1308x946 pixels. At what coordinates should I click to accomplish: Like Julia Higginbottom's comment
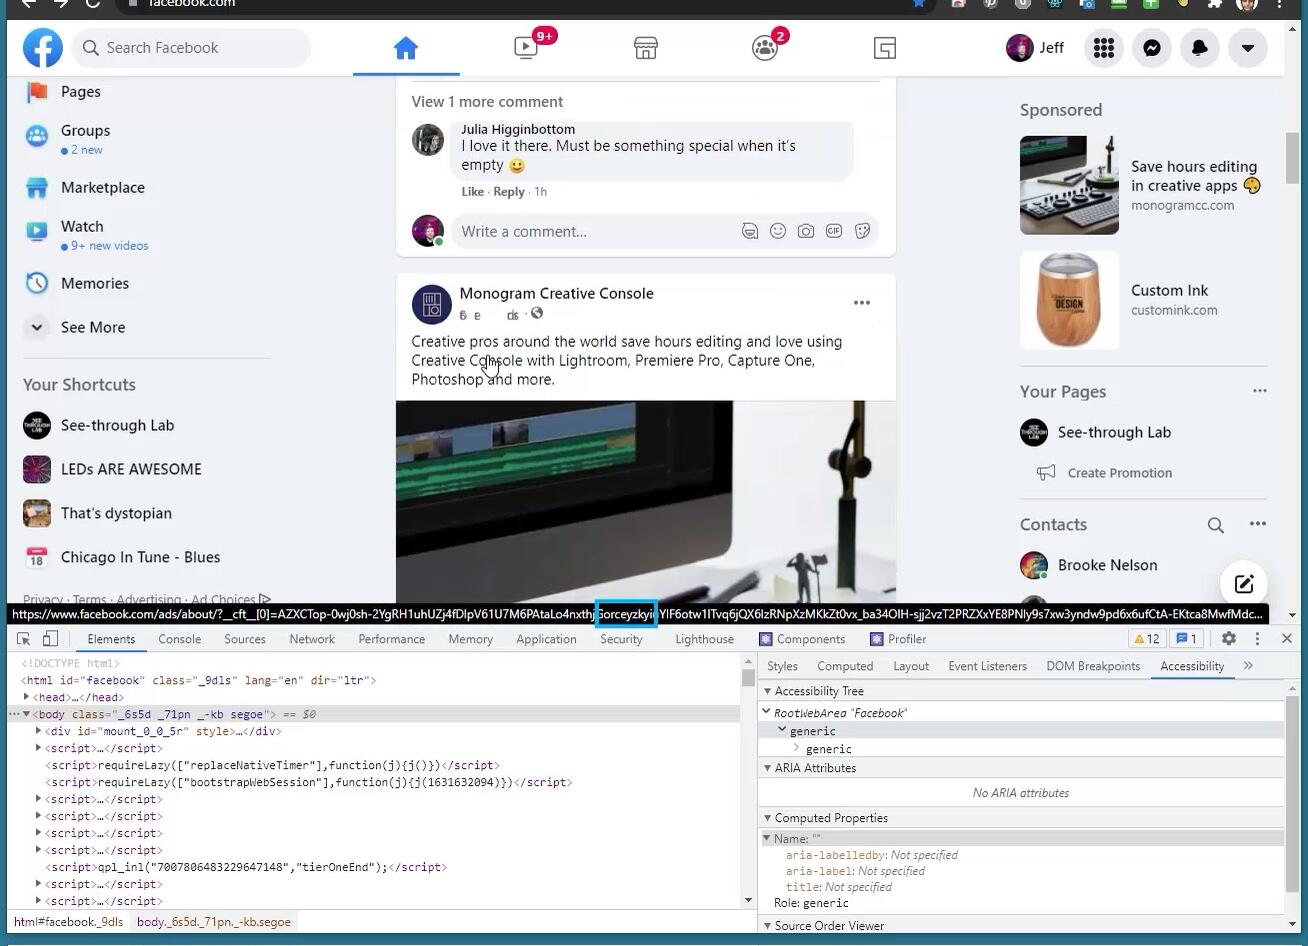click(472, 192)
